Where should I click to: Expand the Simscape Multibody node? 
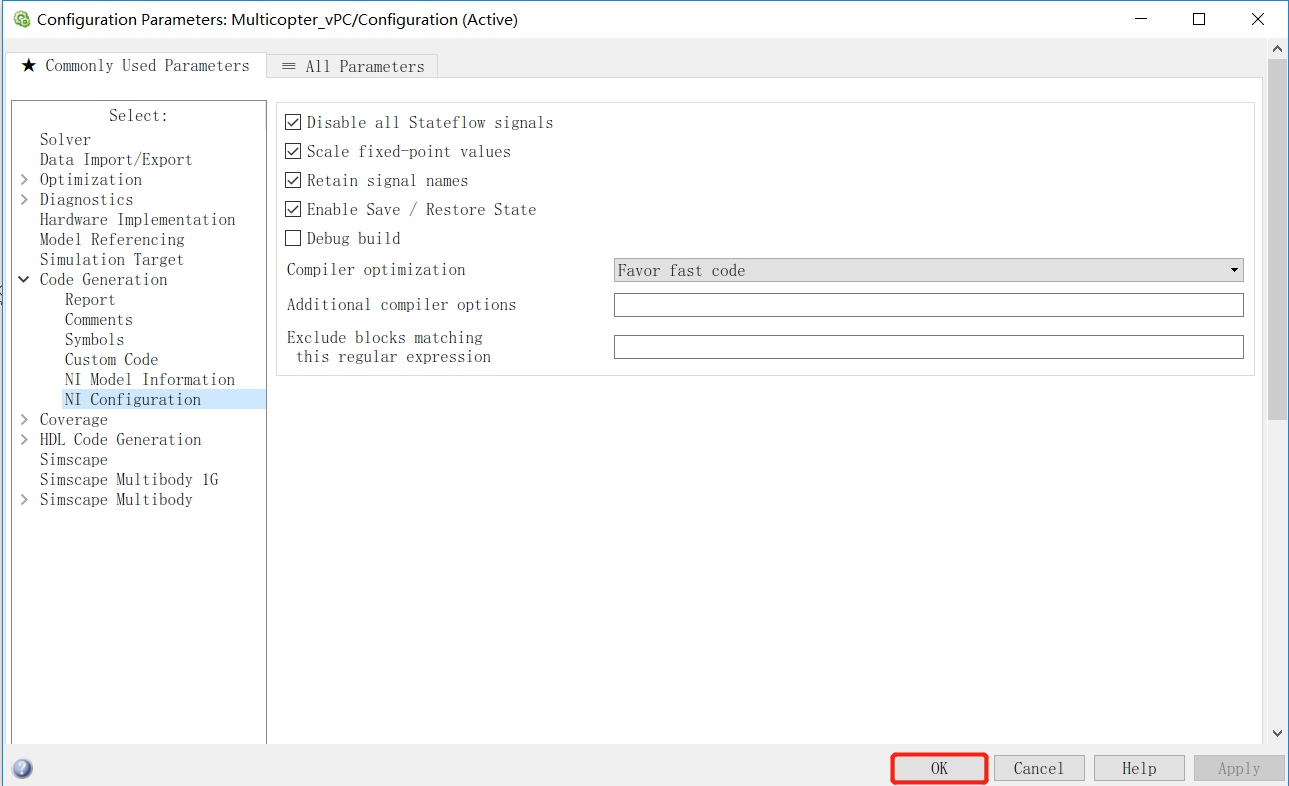coord(24,500)
